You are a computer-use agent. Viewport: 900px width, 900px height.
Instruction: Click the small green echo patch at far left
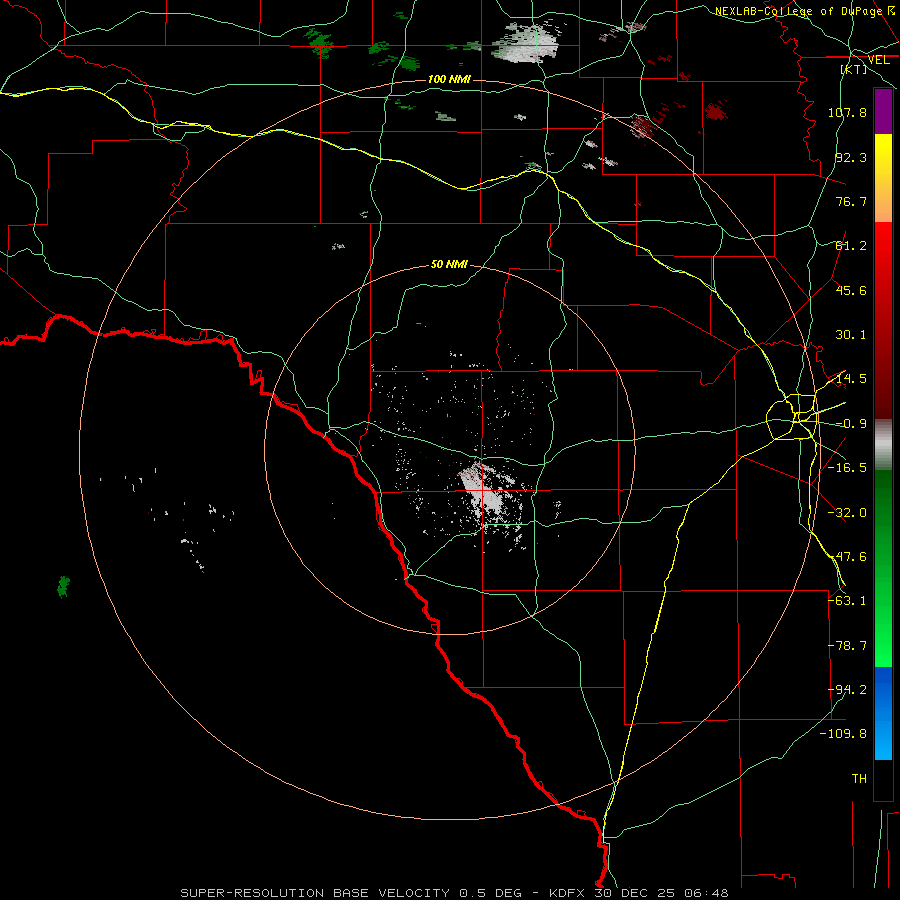(x=63, y=587)
